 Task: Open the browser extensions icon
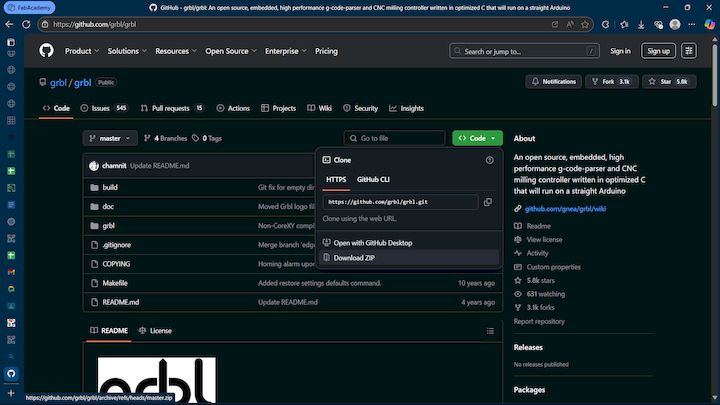605,24
